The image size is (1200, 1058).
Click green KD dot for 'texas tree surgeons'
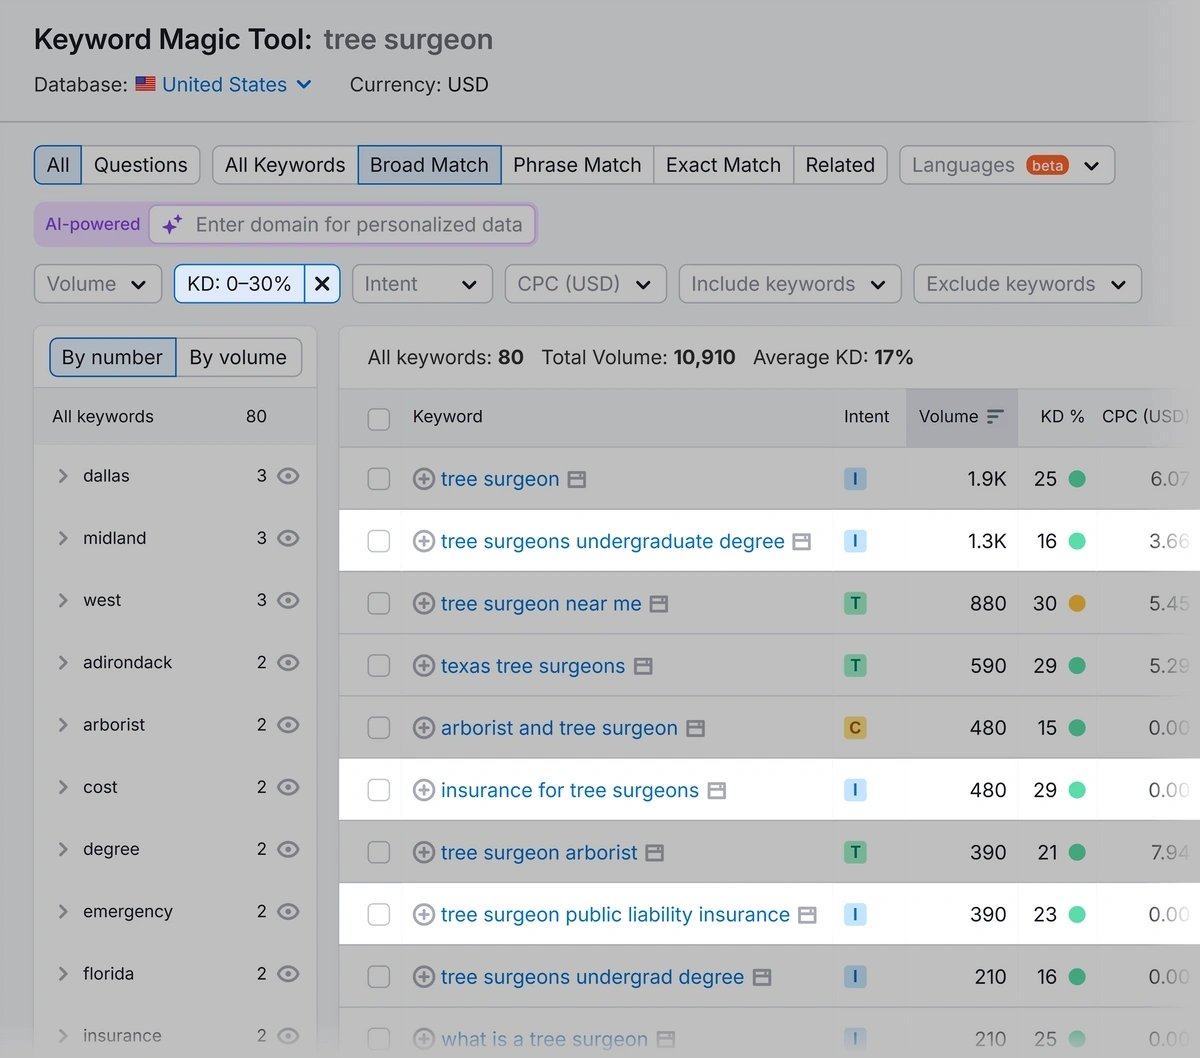pos(1077,666)
